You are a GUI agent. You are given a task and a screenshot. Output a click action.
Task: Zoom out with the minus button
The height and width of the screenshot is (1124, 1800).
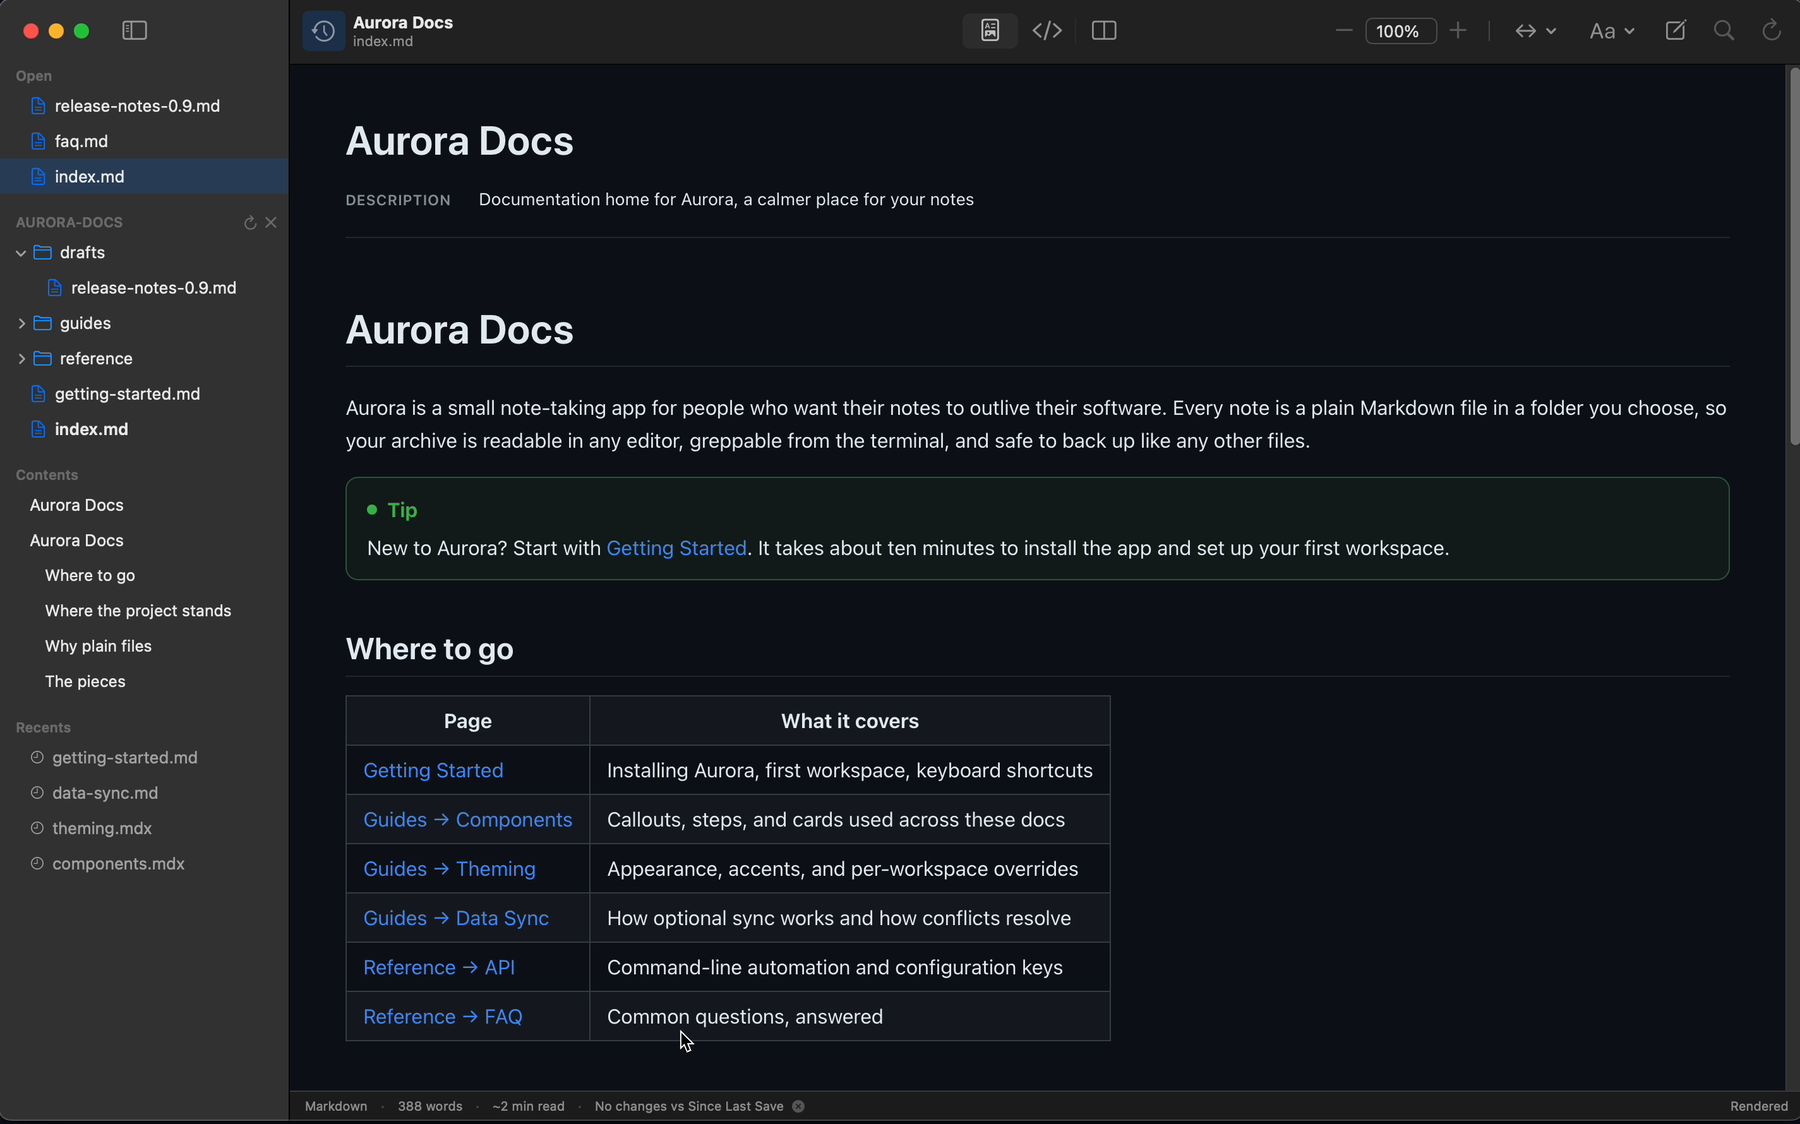pos(1344,31)
